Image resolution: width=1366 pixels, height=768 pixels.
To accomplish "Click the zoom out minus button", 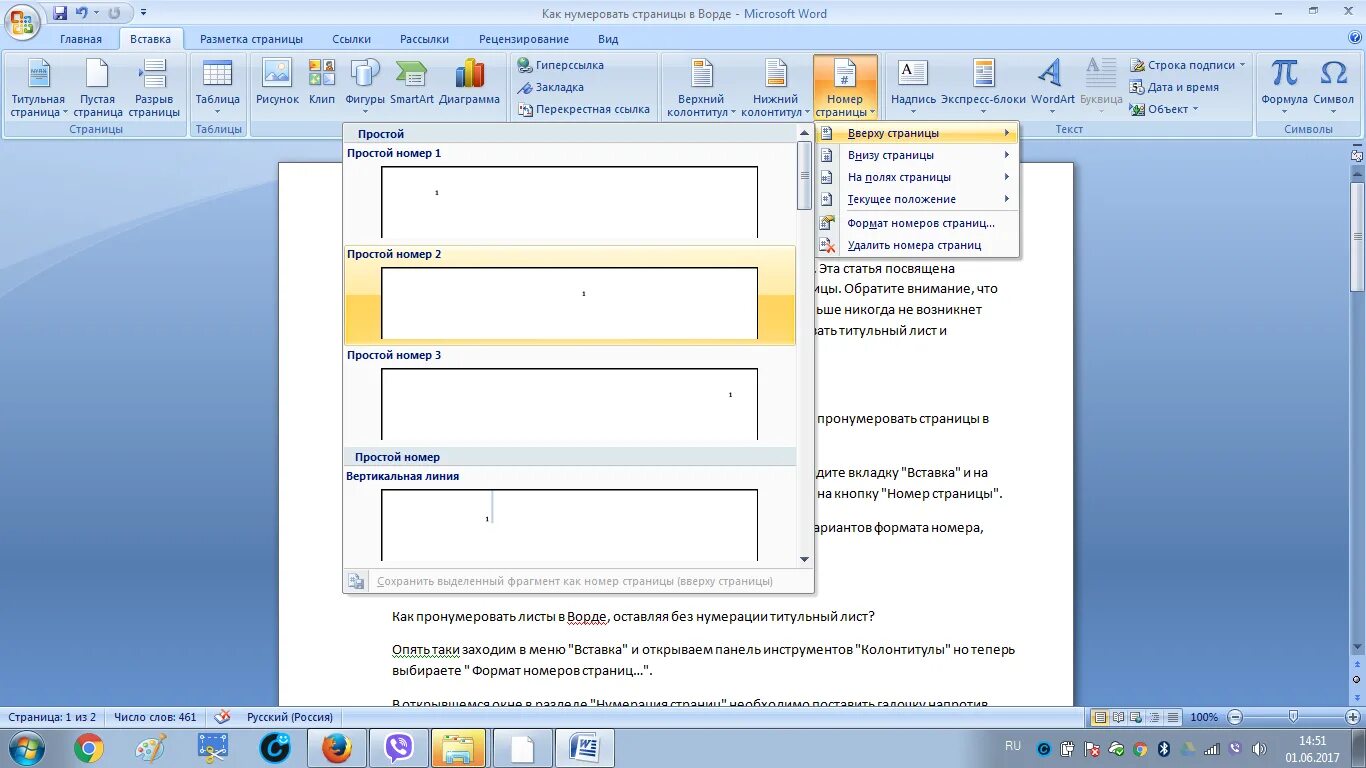I will (1234, 717).
